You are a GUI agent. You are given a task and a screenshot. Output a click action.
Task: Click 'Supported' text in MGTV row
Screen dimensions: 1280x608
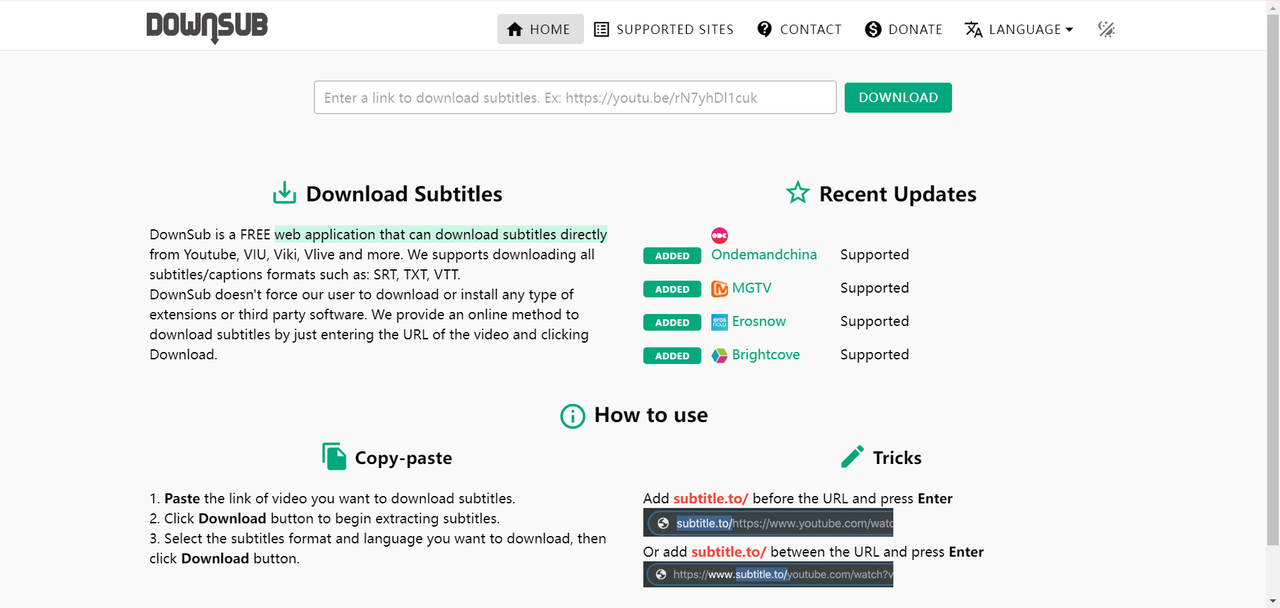pyautogui.click(x=874, y=288)
